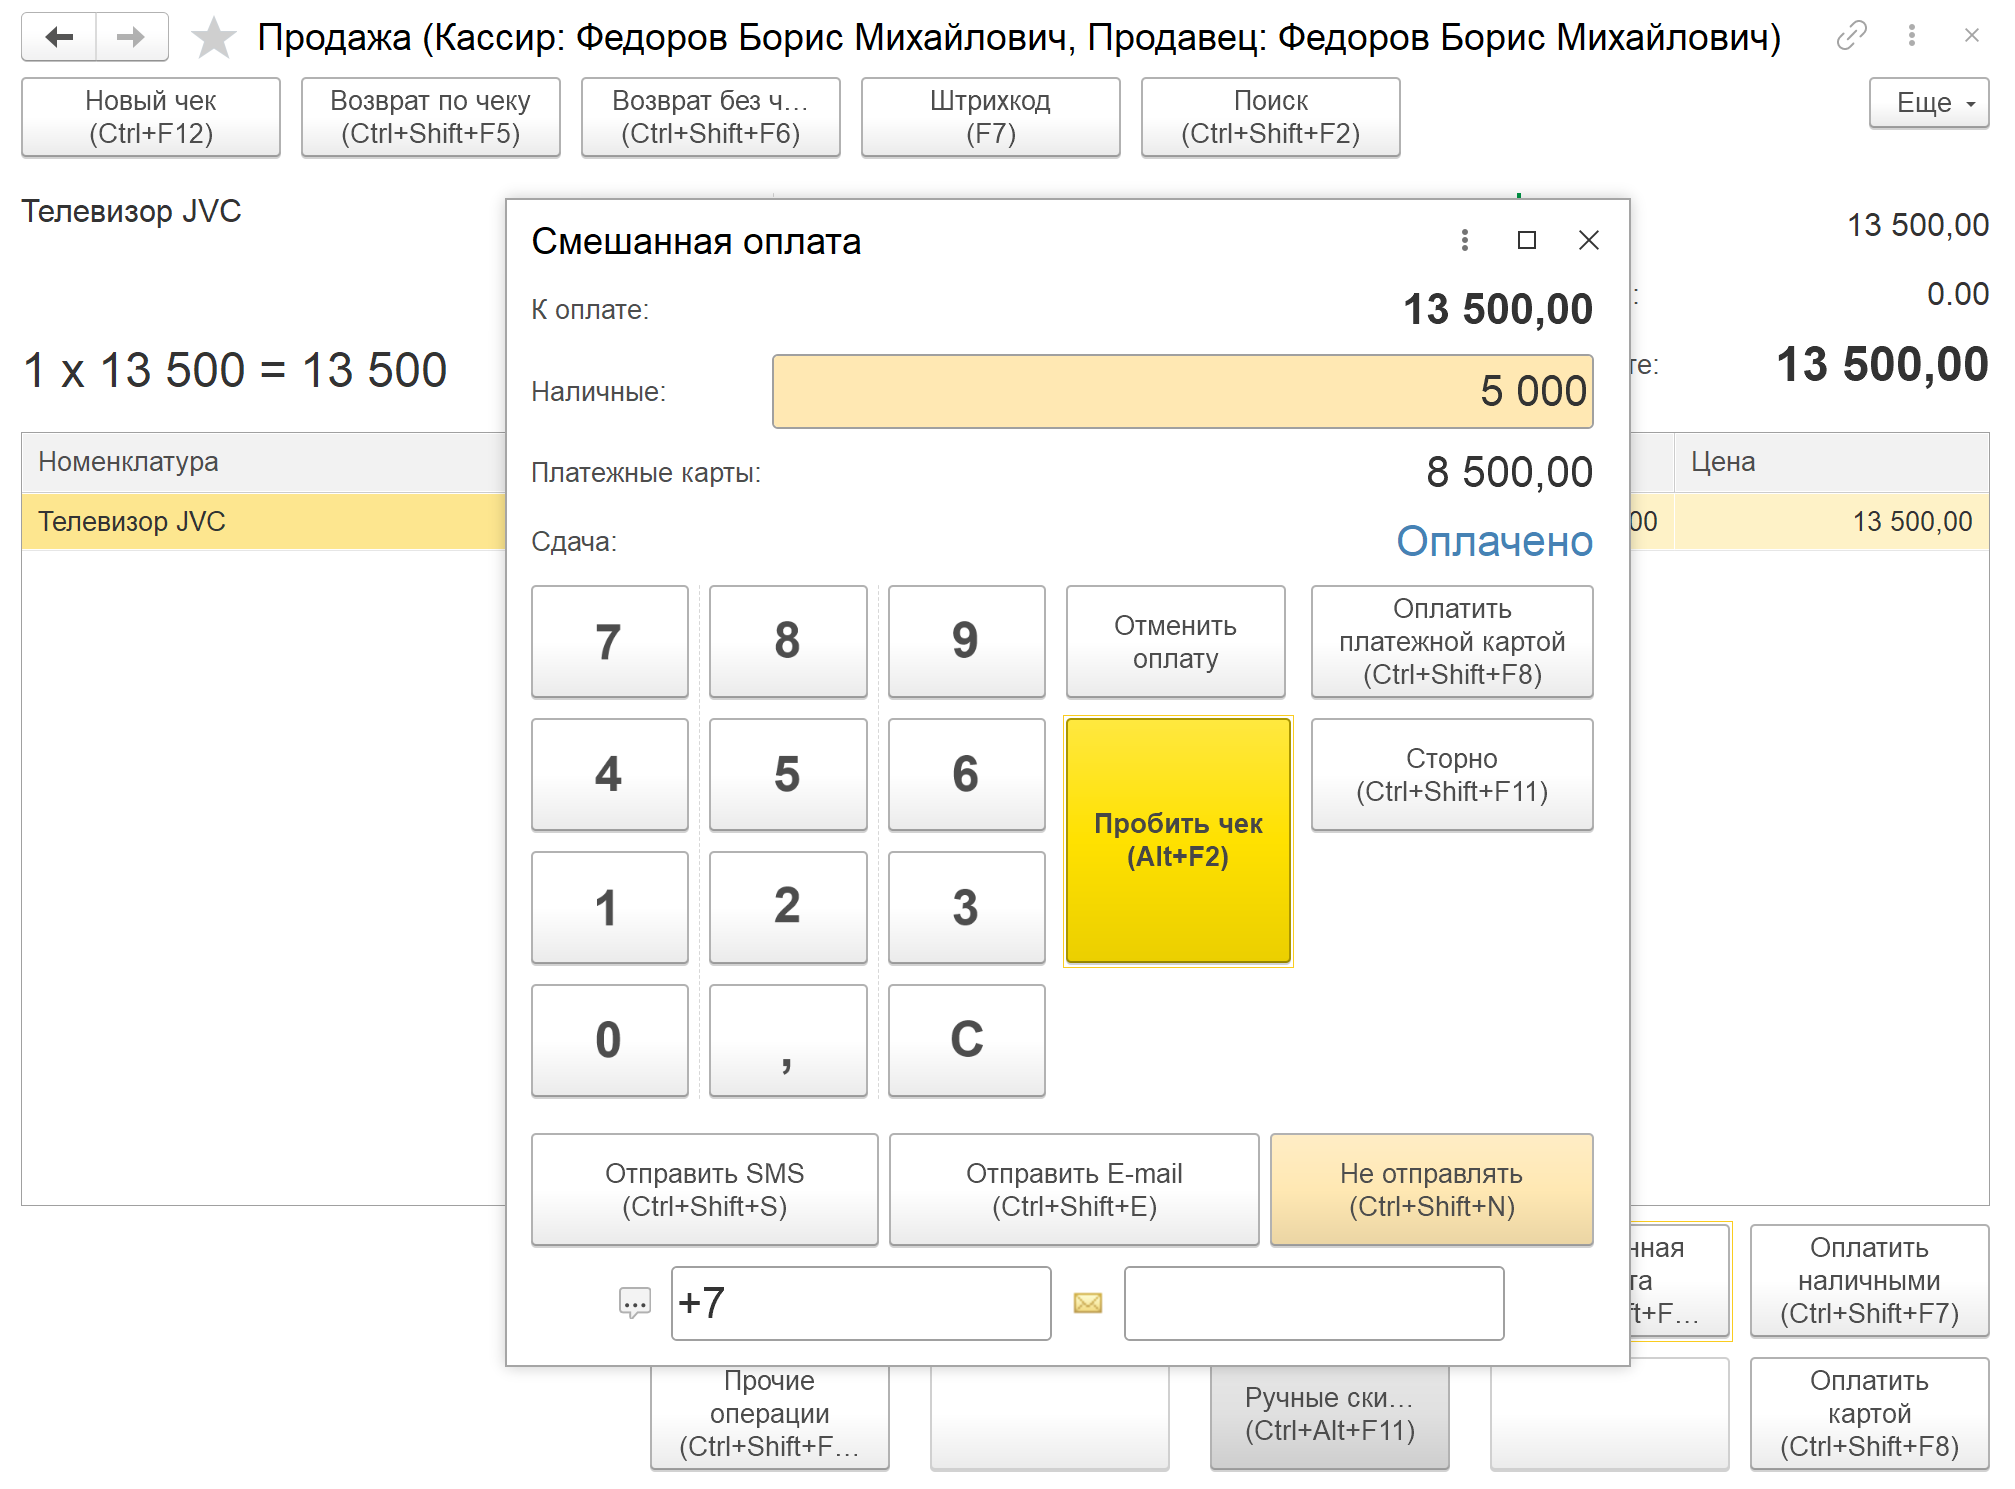Select Не отправлять receipt option
2015x1489 pixels.
1430,1189
